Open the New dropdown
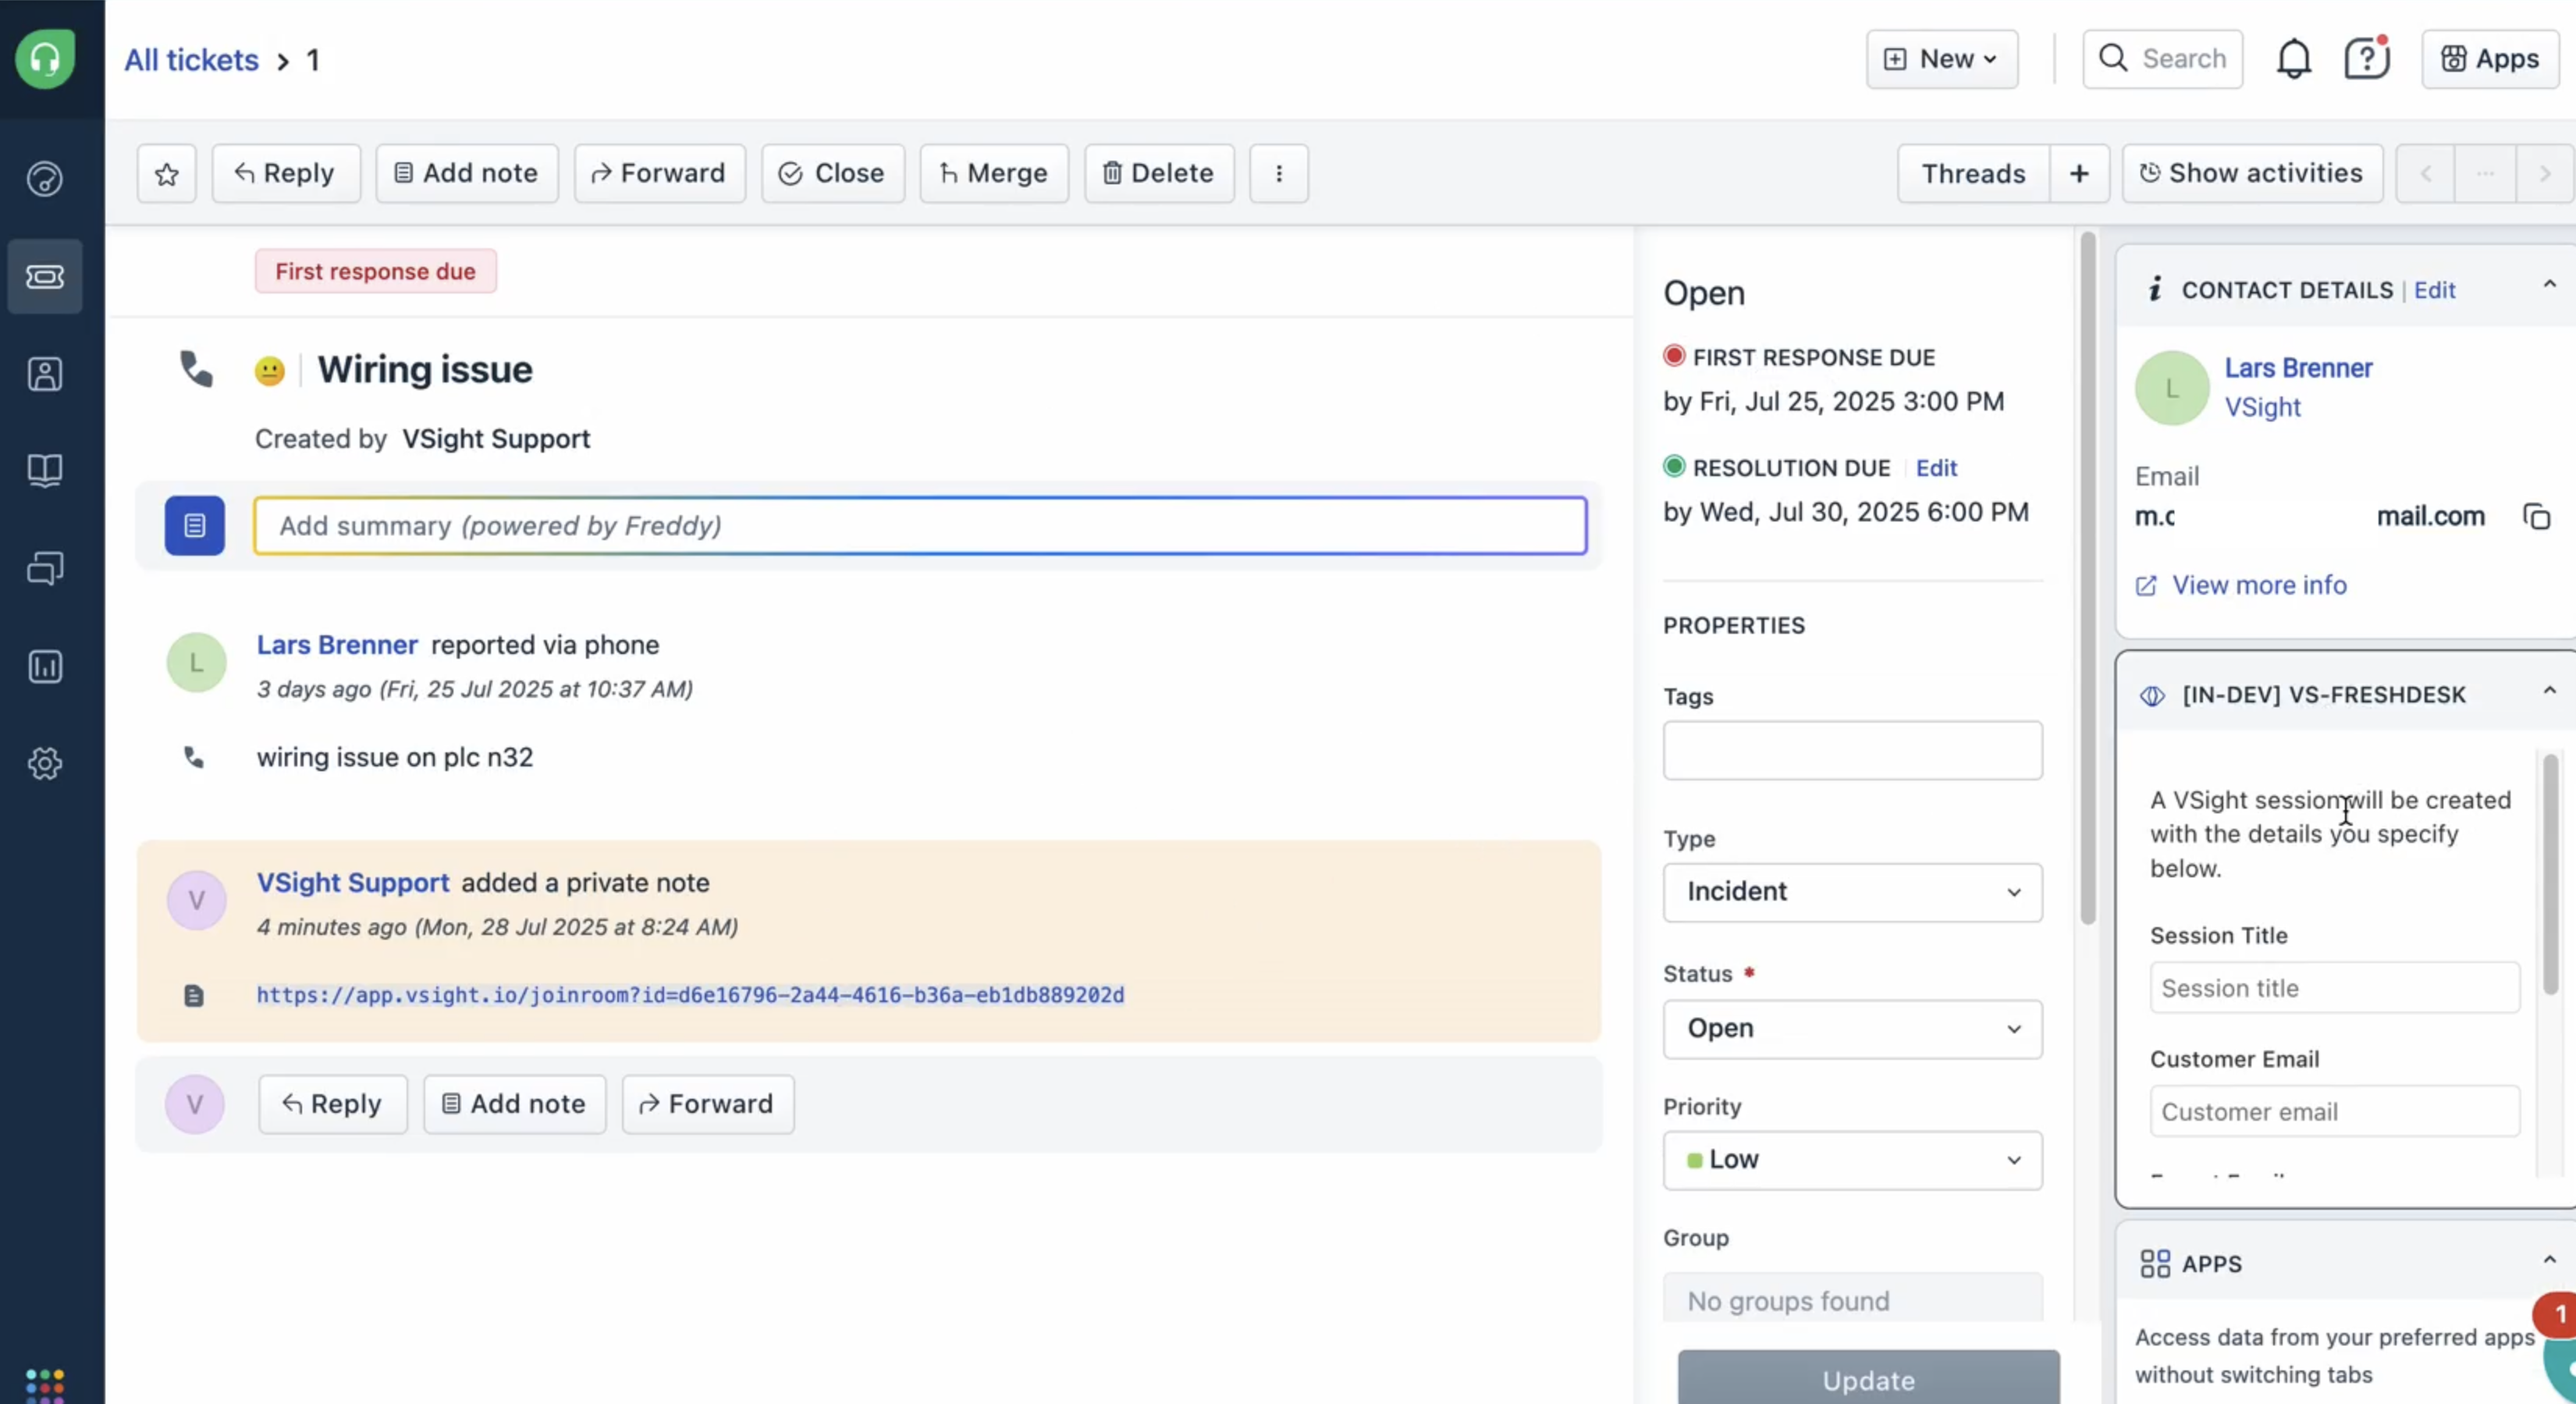This screenshot has height=1404, width=2576. (x=1942, y=59)
